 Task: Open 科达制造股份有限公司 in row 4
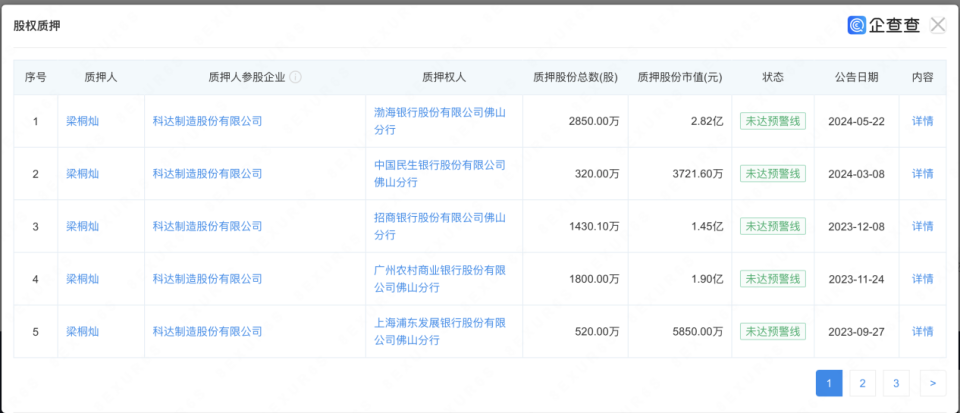[x=208, y=279]
